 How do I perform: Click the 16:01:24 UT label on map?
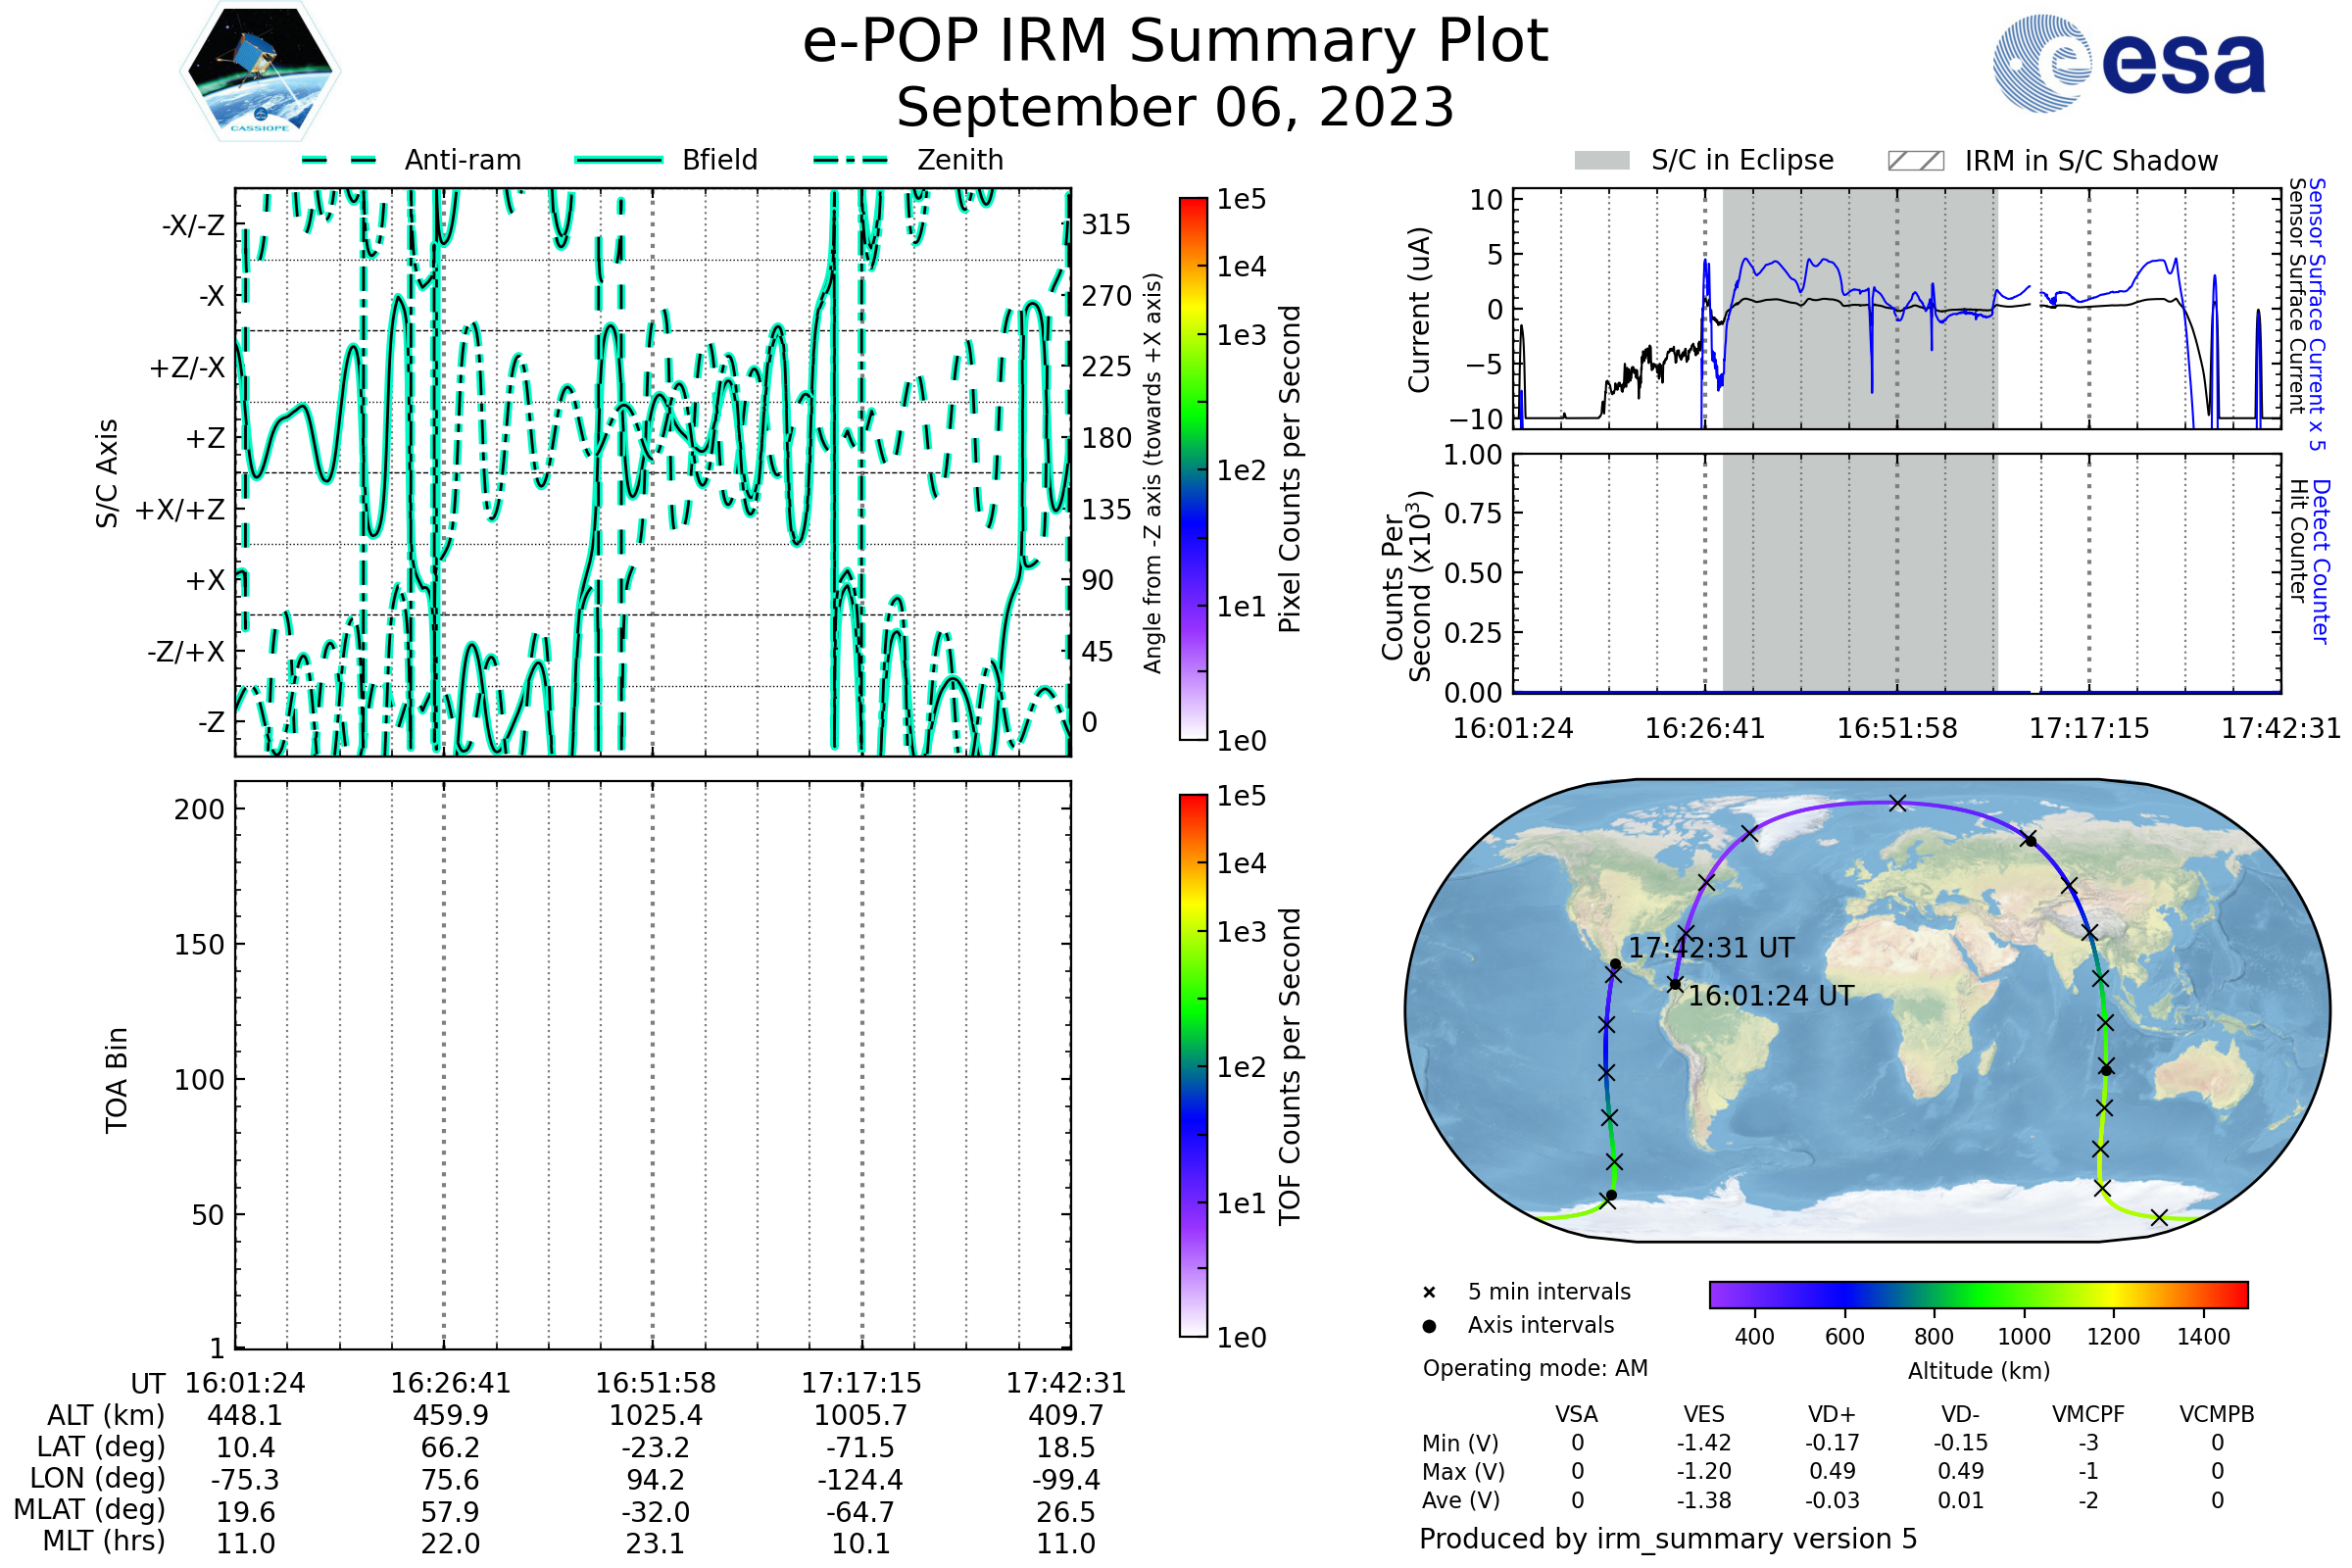(x=1771, y=996)
